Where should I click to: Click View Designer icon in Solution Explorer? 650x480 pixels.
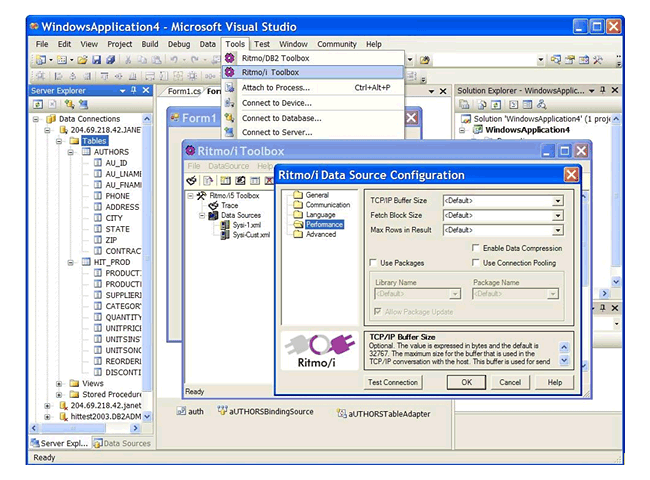[527, 104]
